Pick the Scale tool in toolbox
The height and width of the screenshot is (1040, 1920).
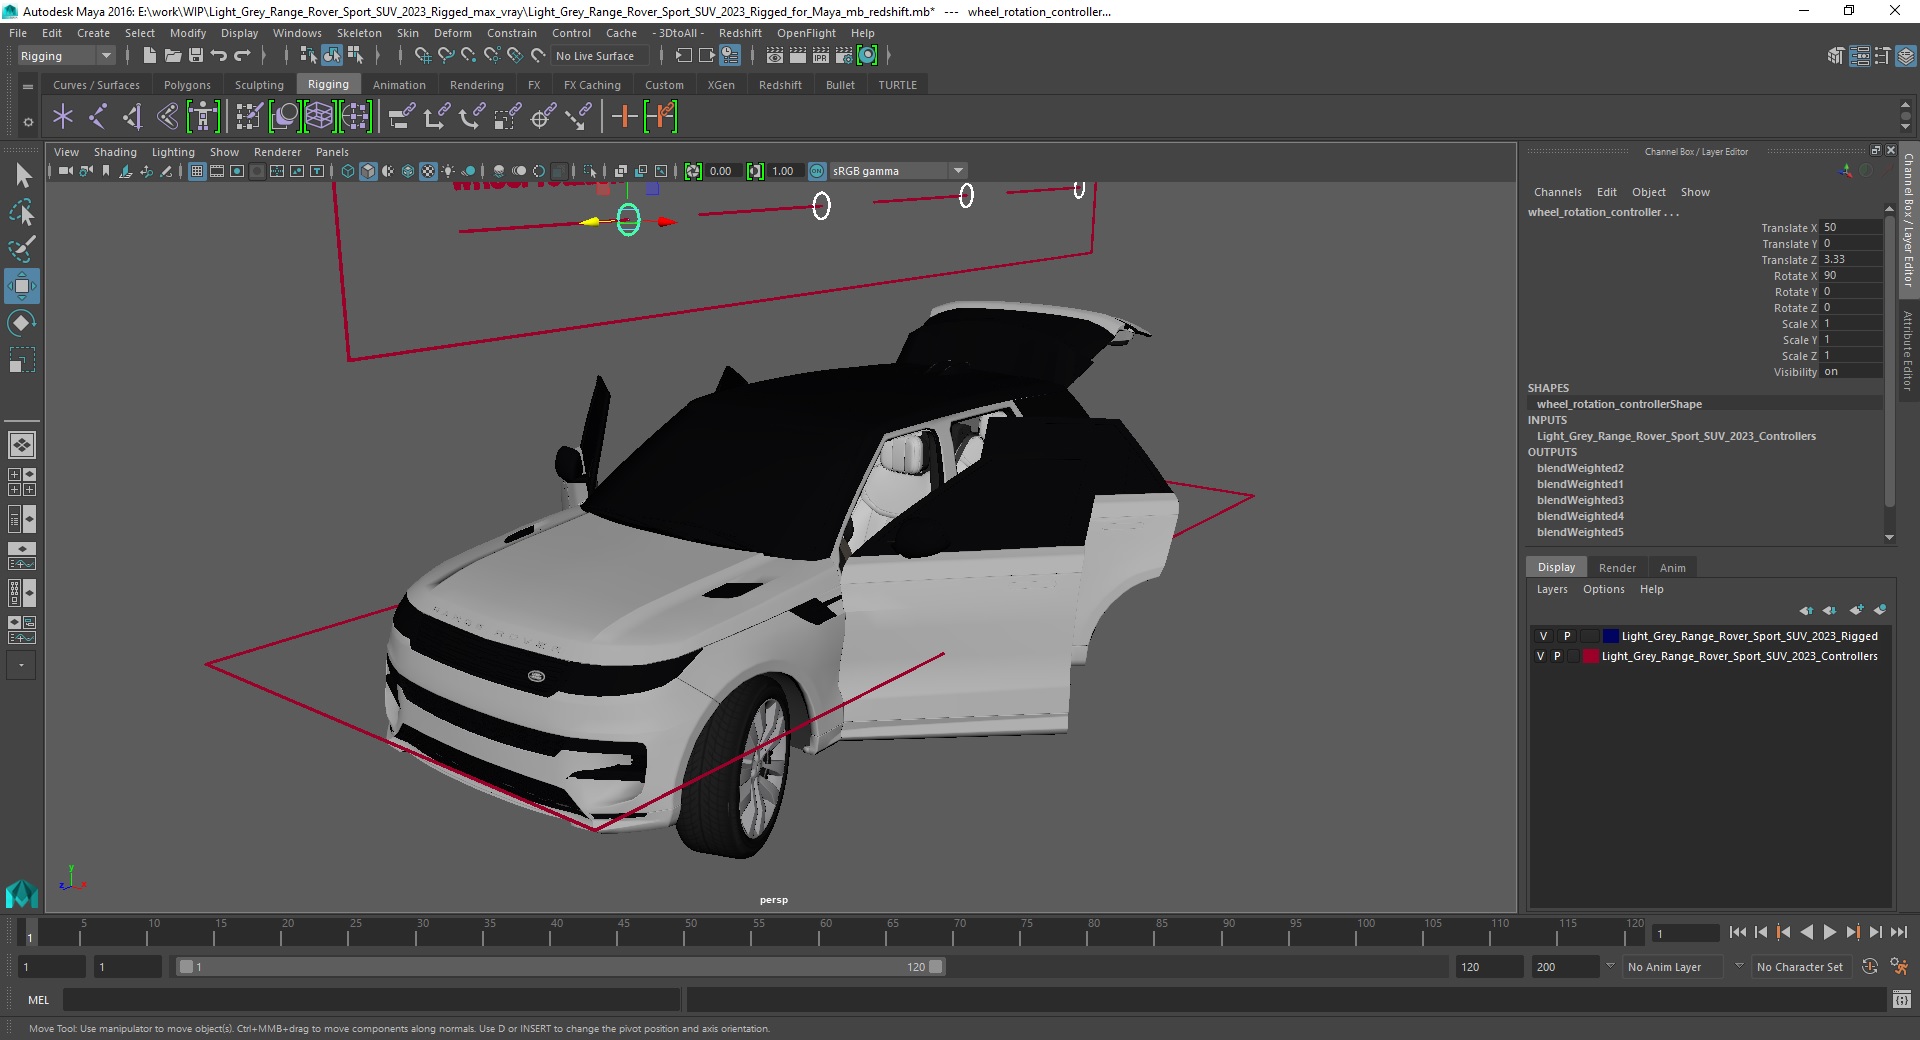pos(22,359)
